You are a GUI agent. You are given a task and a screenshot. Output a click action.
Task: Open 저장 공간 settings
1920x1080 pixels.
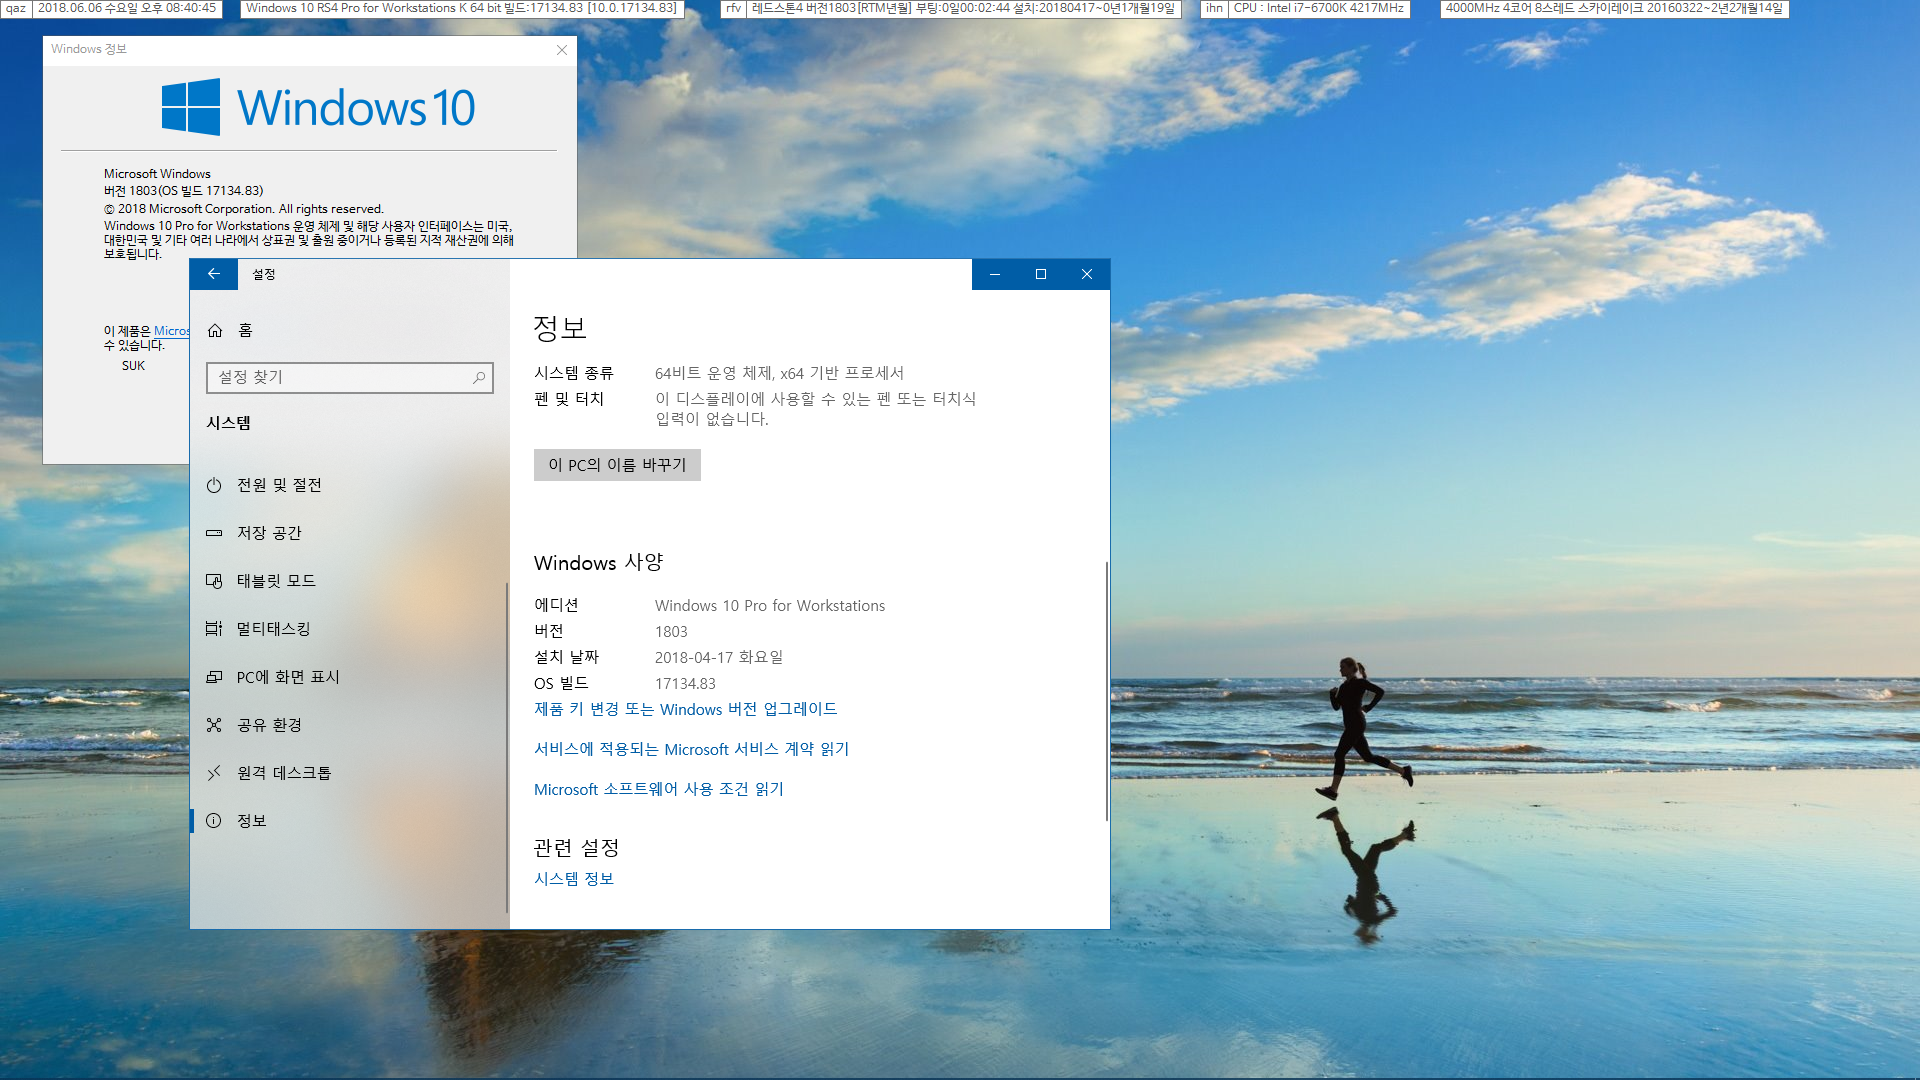(350, 533)
